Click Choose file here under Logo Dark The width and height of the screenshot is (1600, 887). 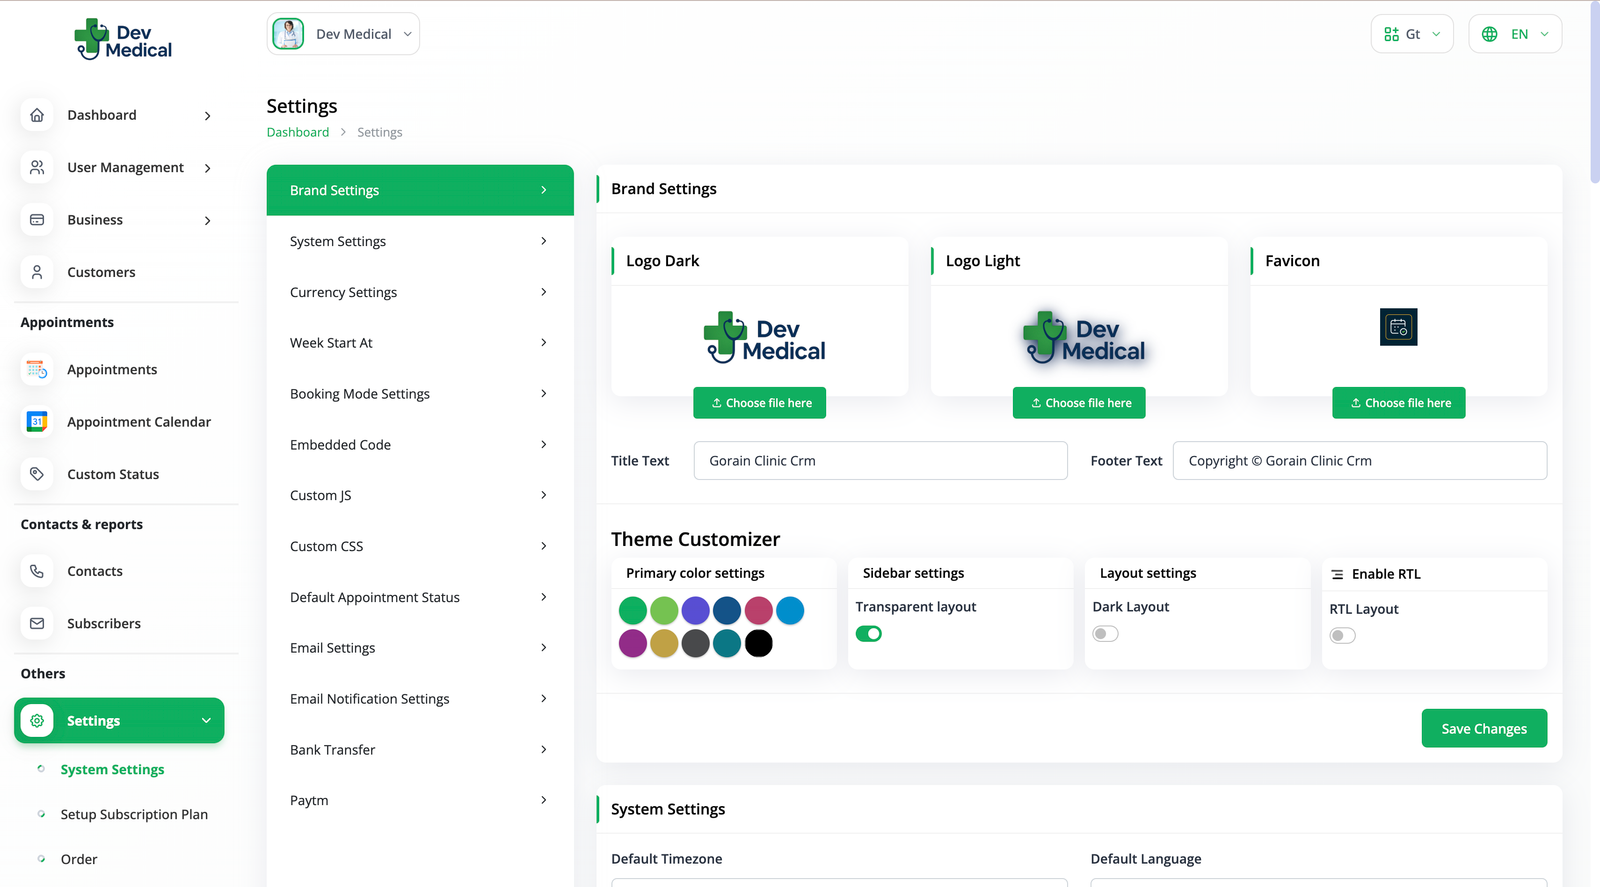pos(759,403)
